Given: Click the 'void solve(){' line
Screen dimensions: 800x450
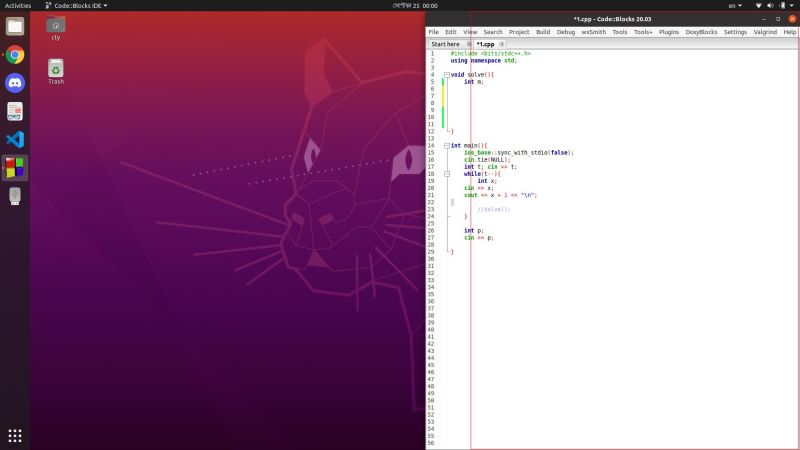Looking at the screenshot, I should coord(472,75).
